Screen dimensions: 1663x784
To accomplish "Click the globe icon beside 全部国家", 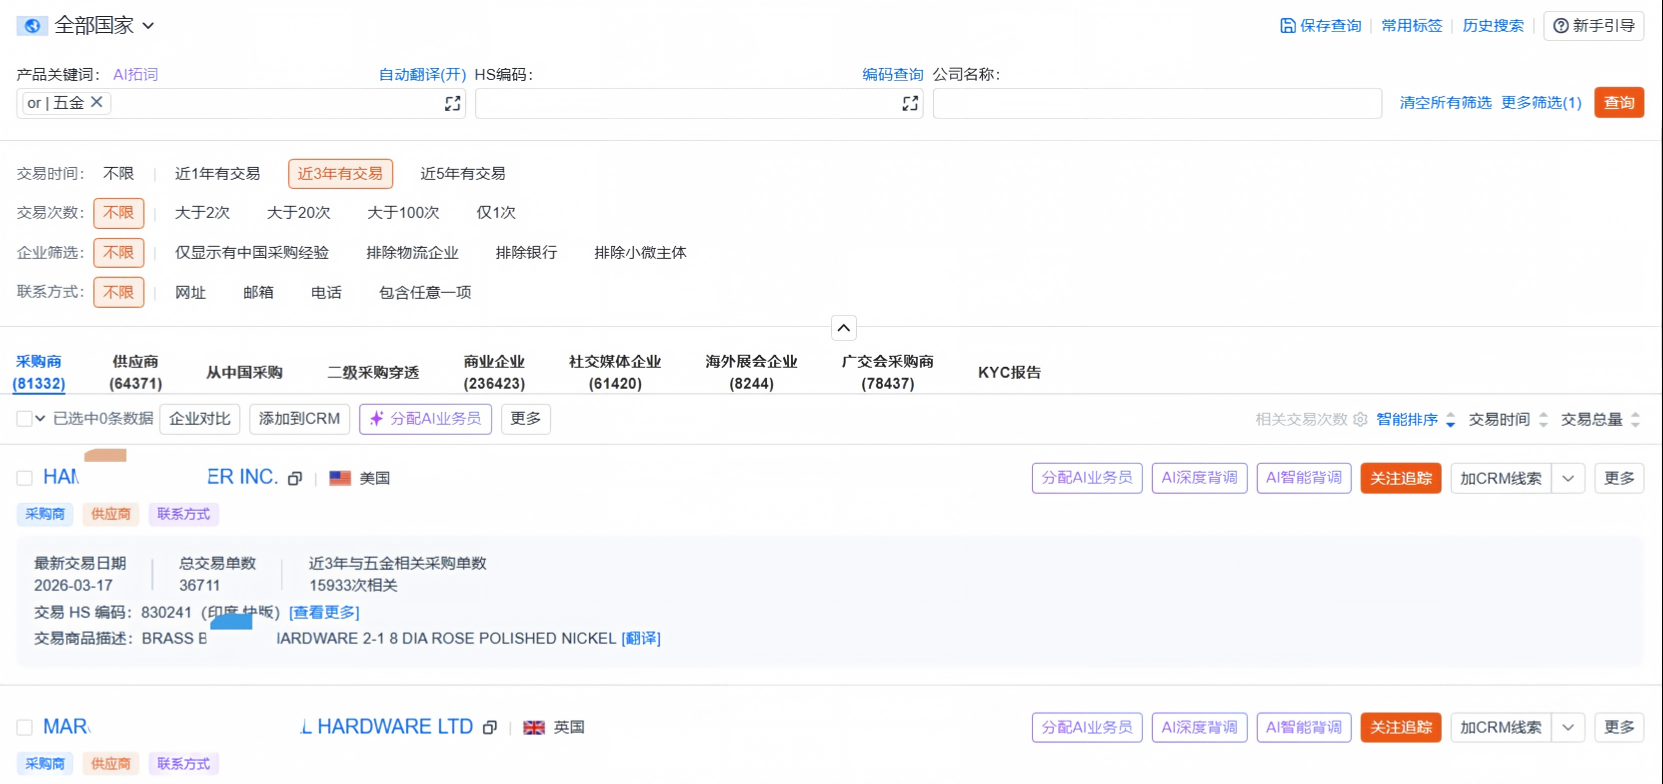I will pyautogui.click(x=32, y=26).
